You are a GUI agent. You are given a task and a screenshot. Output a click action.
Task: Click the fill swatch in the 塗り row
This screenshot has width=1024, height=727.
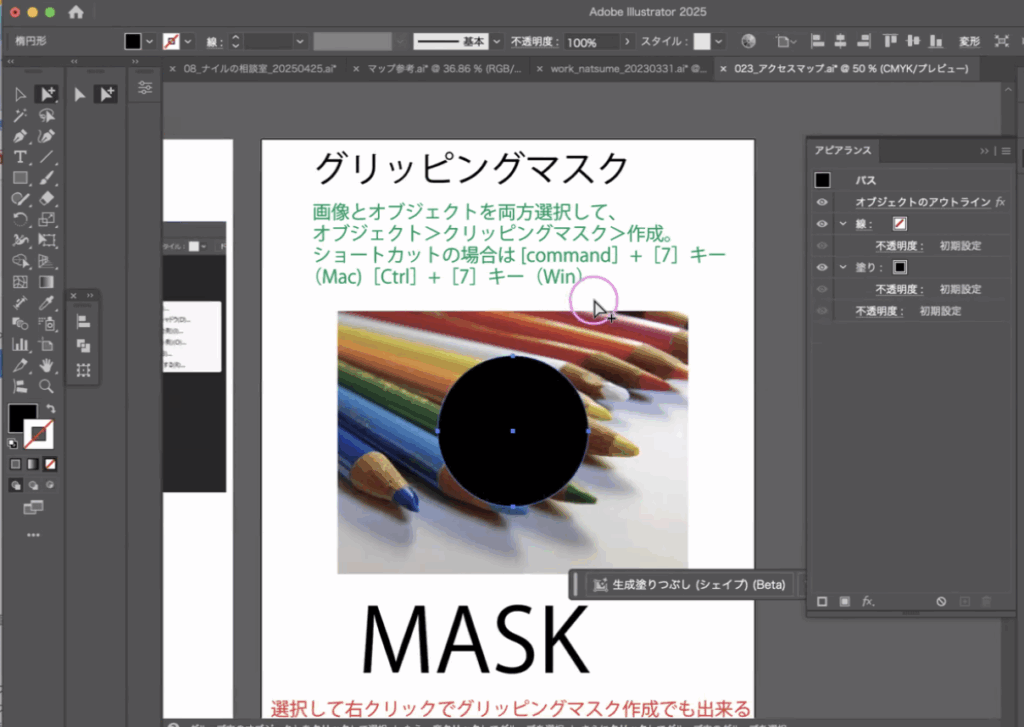[x=899, y=267]
